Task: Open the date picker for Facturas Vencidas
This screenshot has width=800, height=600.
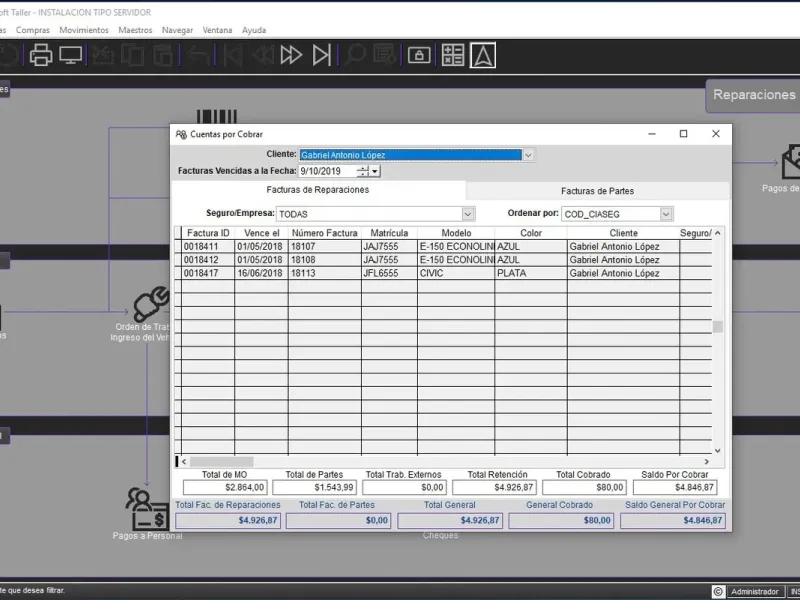Action: 375,172
